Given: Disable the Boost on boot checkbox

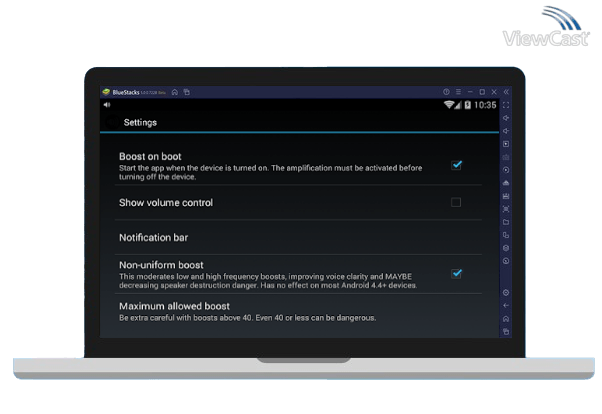Looking at the screenshot, I should pos(456,165).
